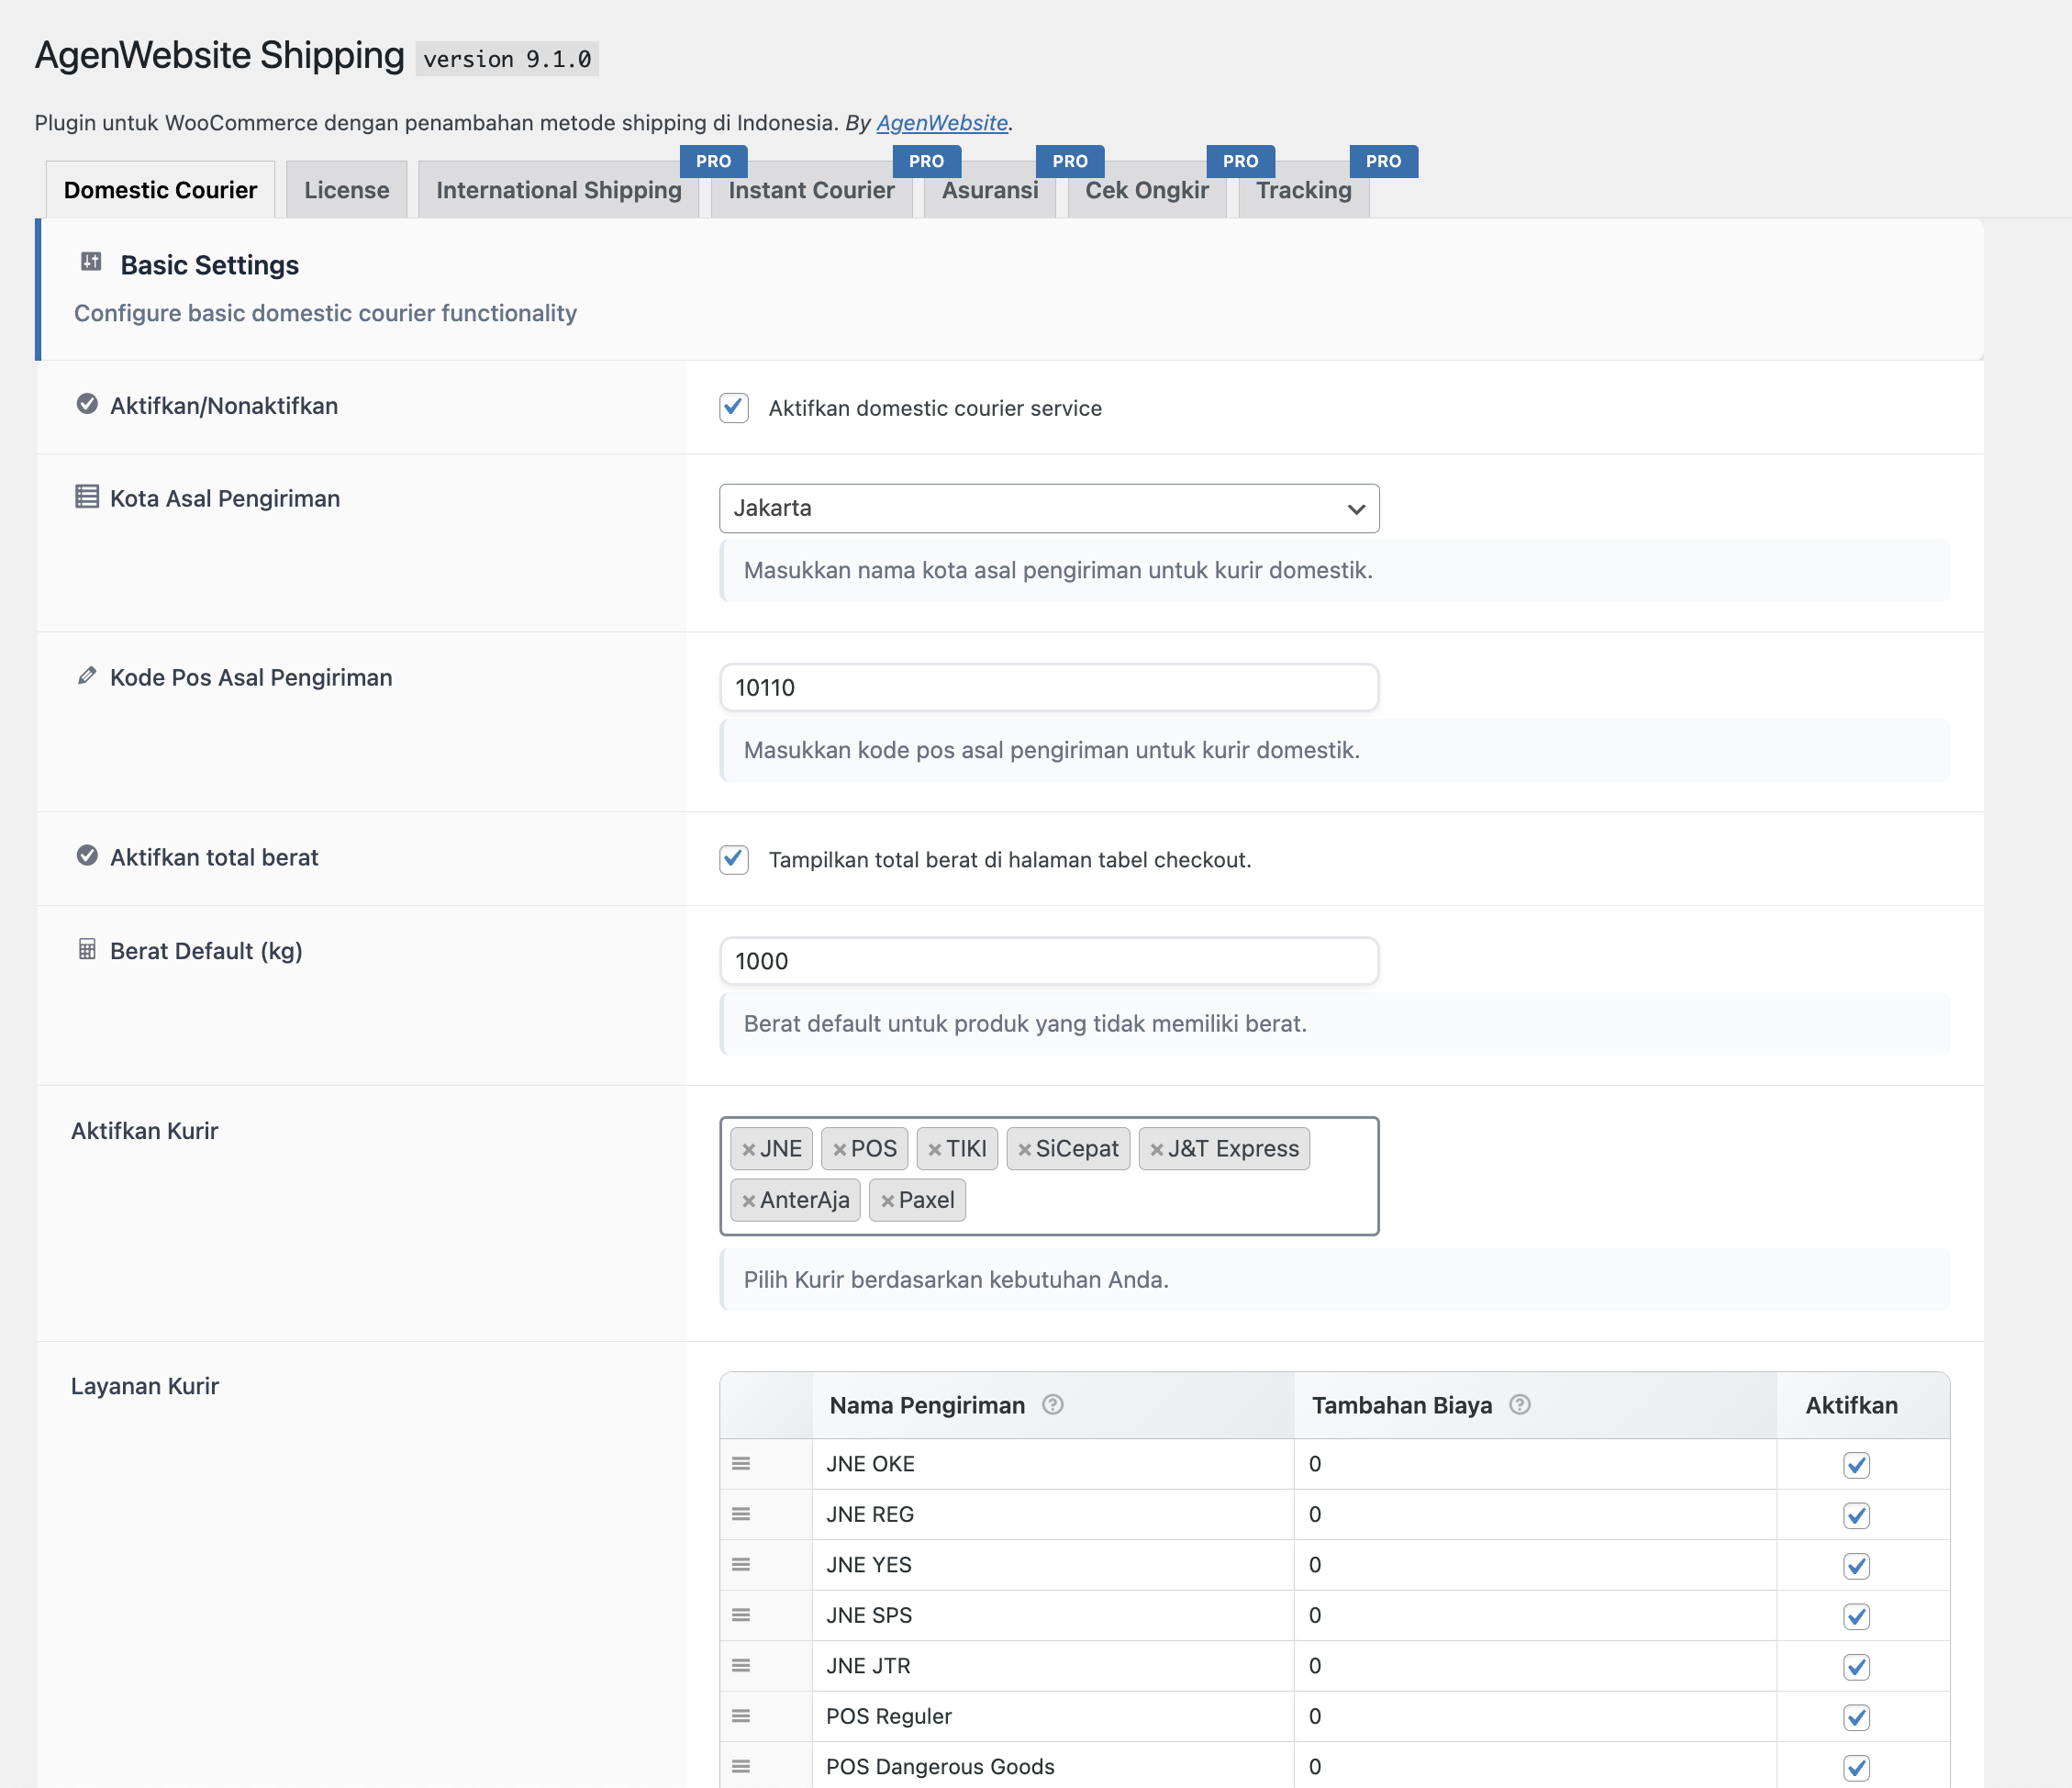The image size is (2072, 1788).
Task: Switch to the International Shipping tab
Action: tap(559, 190)
